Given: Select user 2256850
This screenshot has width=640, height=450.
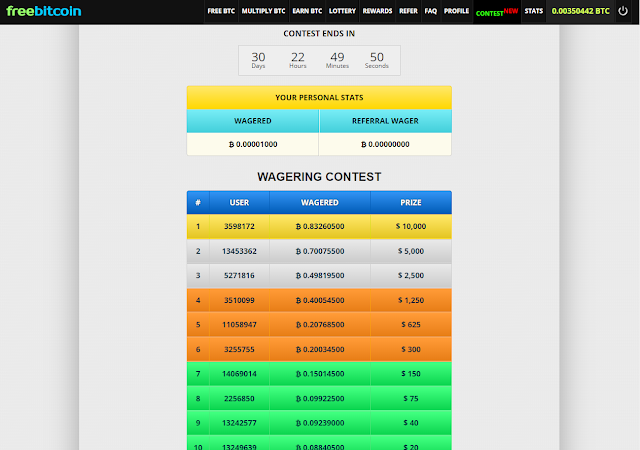Looking at the screenshot, I should (239, 398).
